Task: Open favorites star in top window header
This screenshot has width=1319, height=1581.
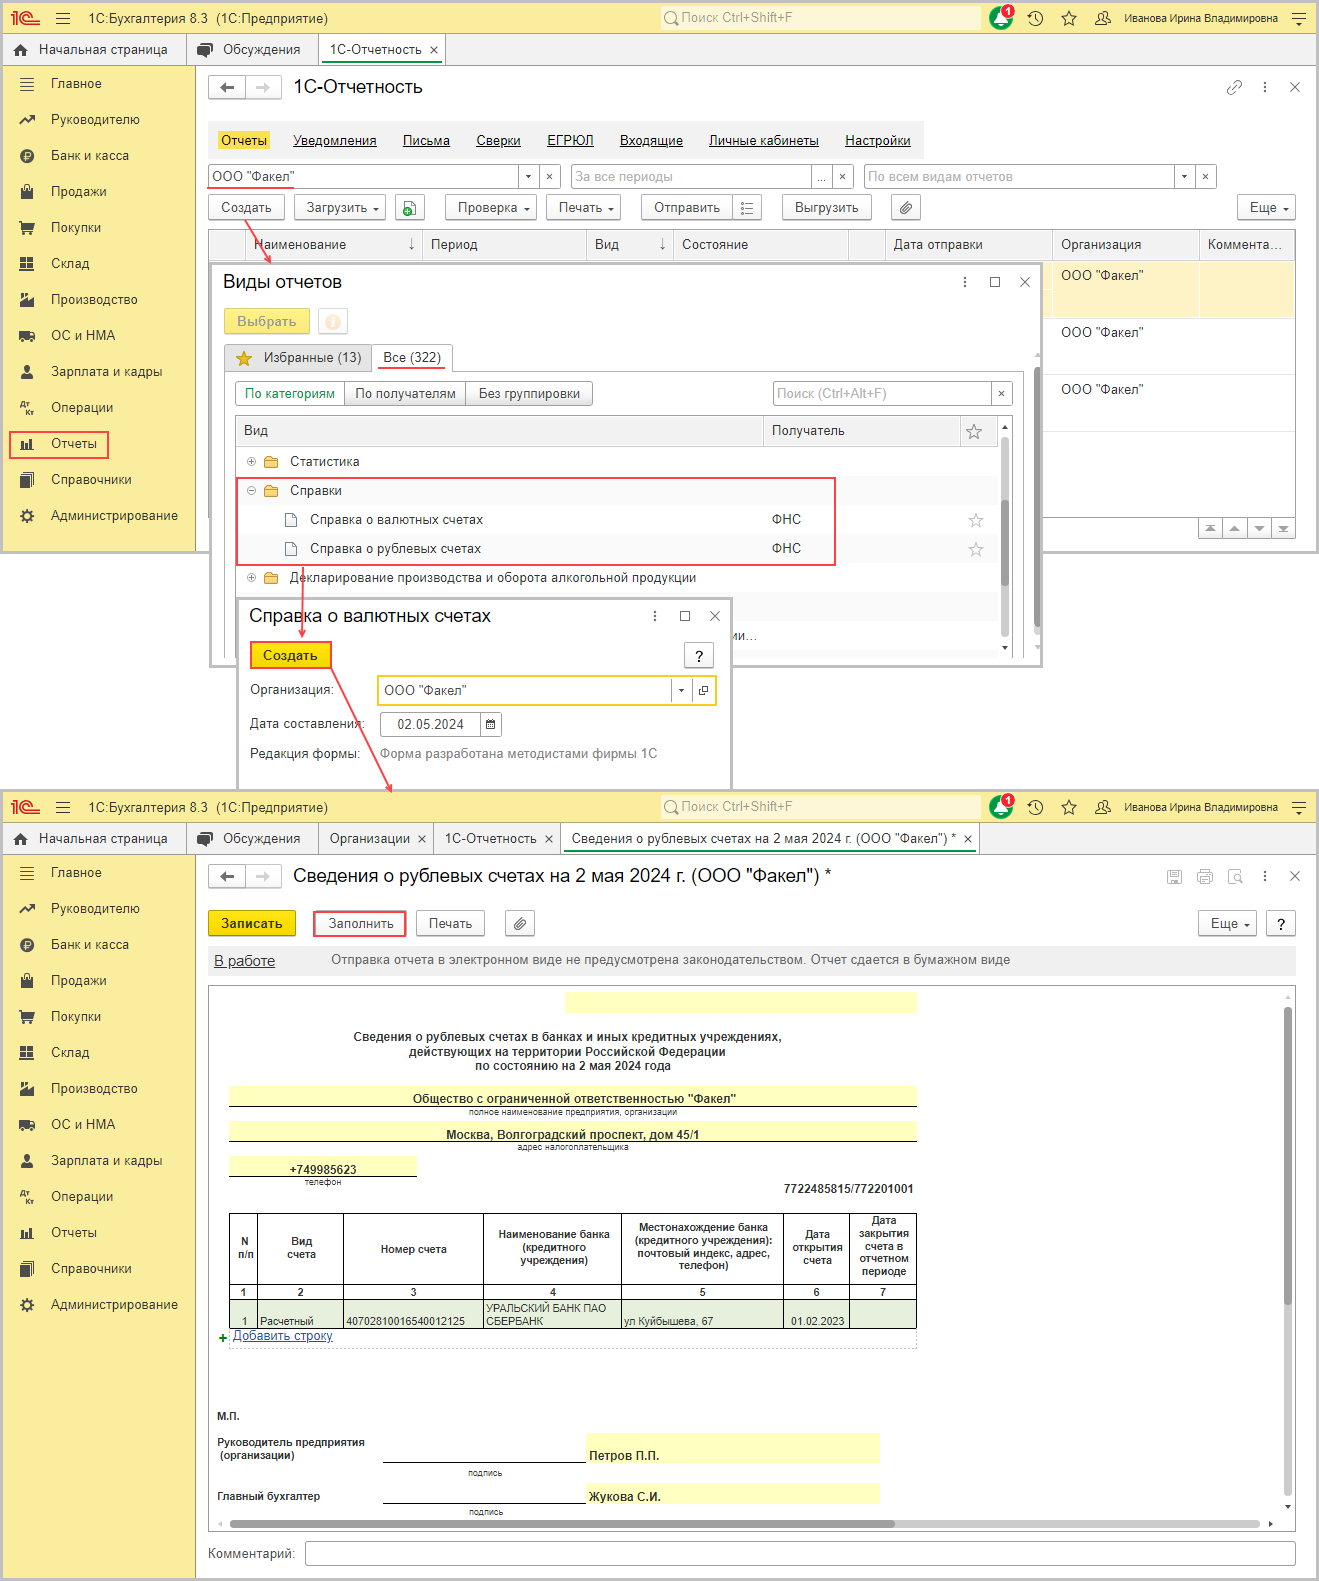Action: (1069, 18)
